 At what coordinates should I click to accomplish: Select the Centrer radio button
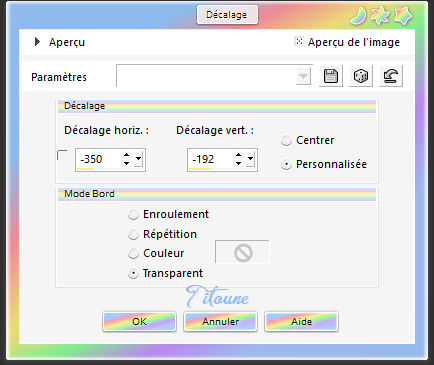coord(286,141)
